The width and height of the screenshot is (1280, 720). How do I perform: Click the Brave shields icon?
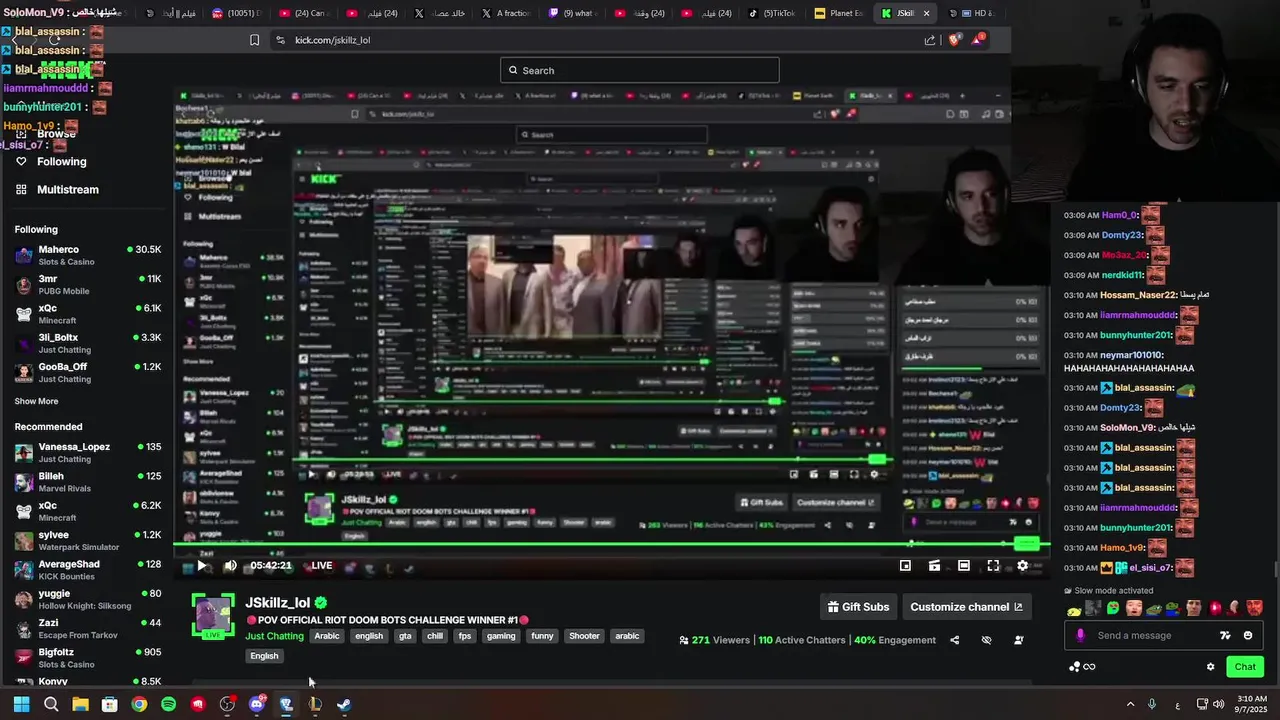[x=954, y=40]
